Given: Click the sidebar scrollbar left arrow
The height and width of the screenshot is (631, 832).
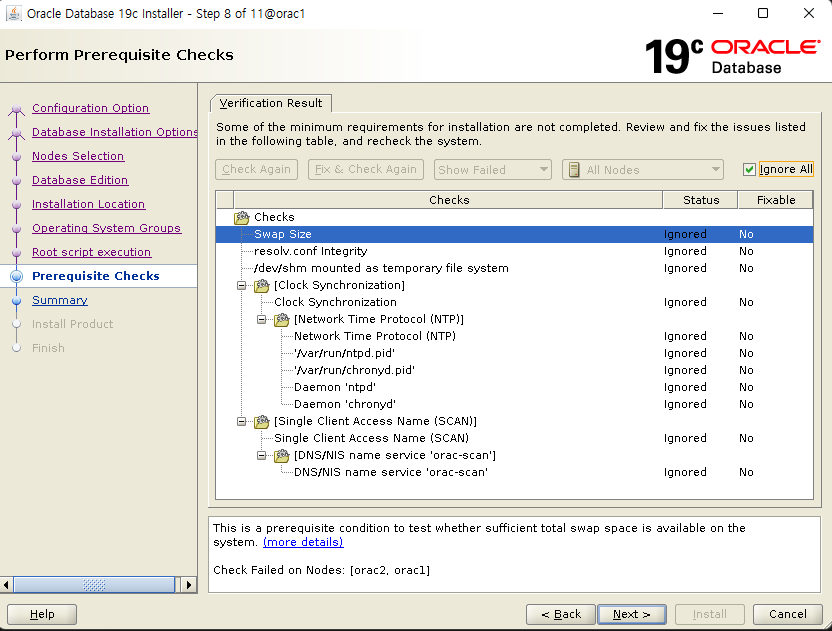Looking at the screenshot, I should pyautogui.click(x=6, y=585).
